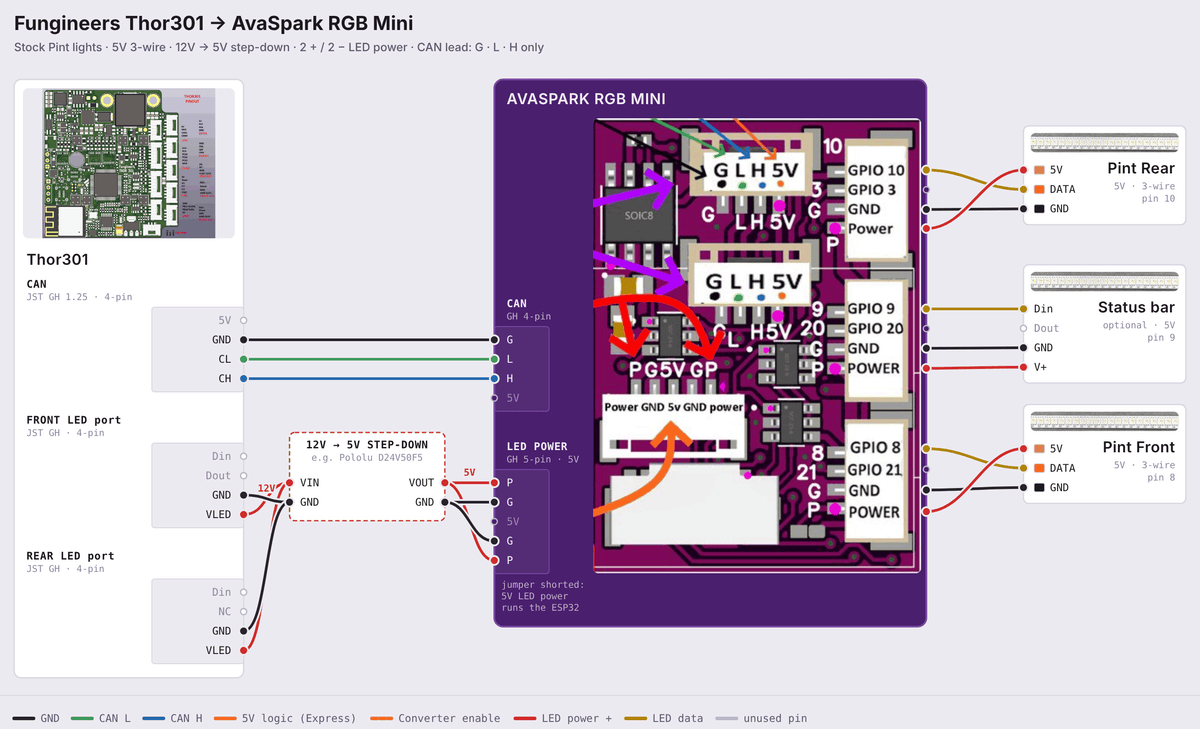The height and width of the screenshot is (729, 1200).
Task: Click the AvaSpark RGB Mini board image
Action: (x=756, y=346)
